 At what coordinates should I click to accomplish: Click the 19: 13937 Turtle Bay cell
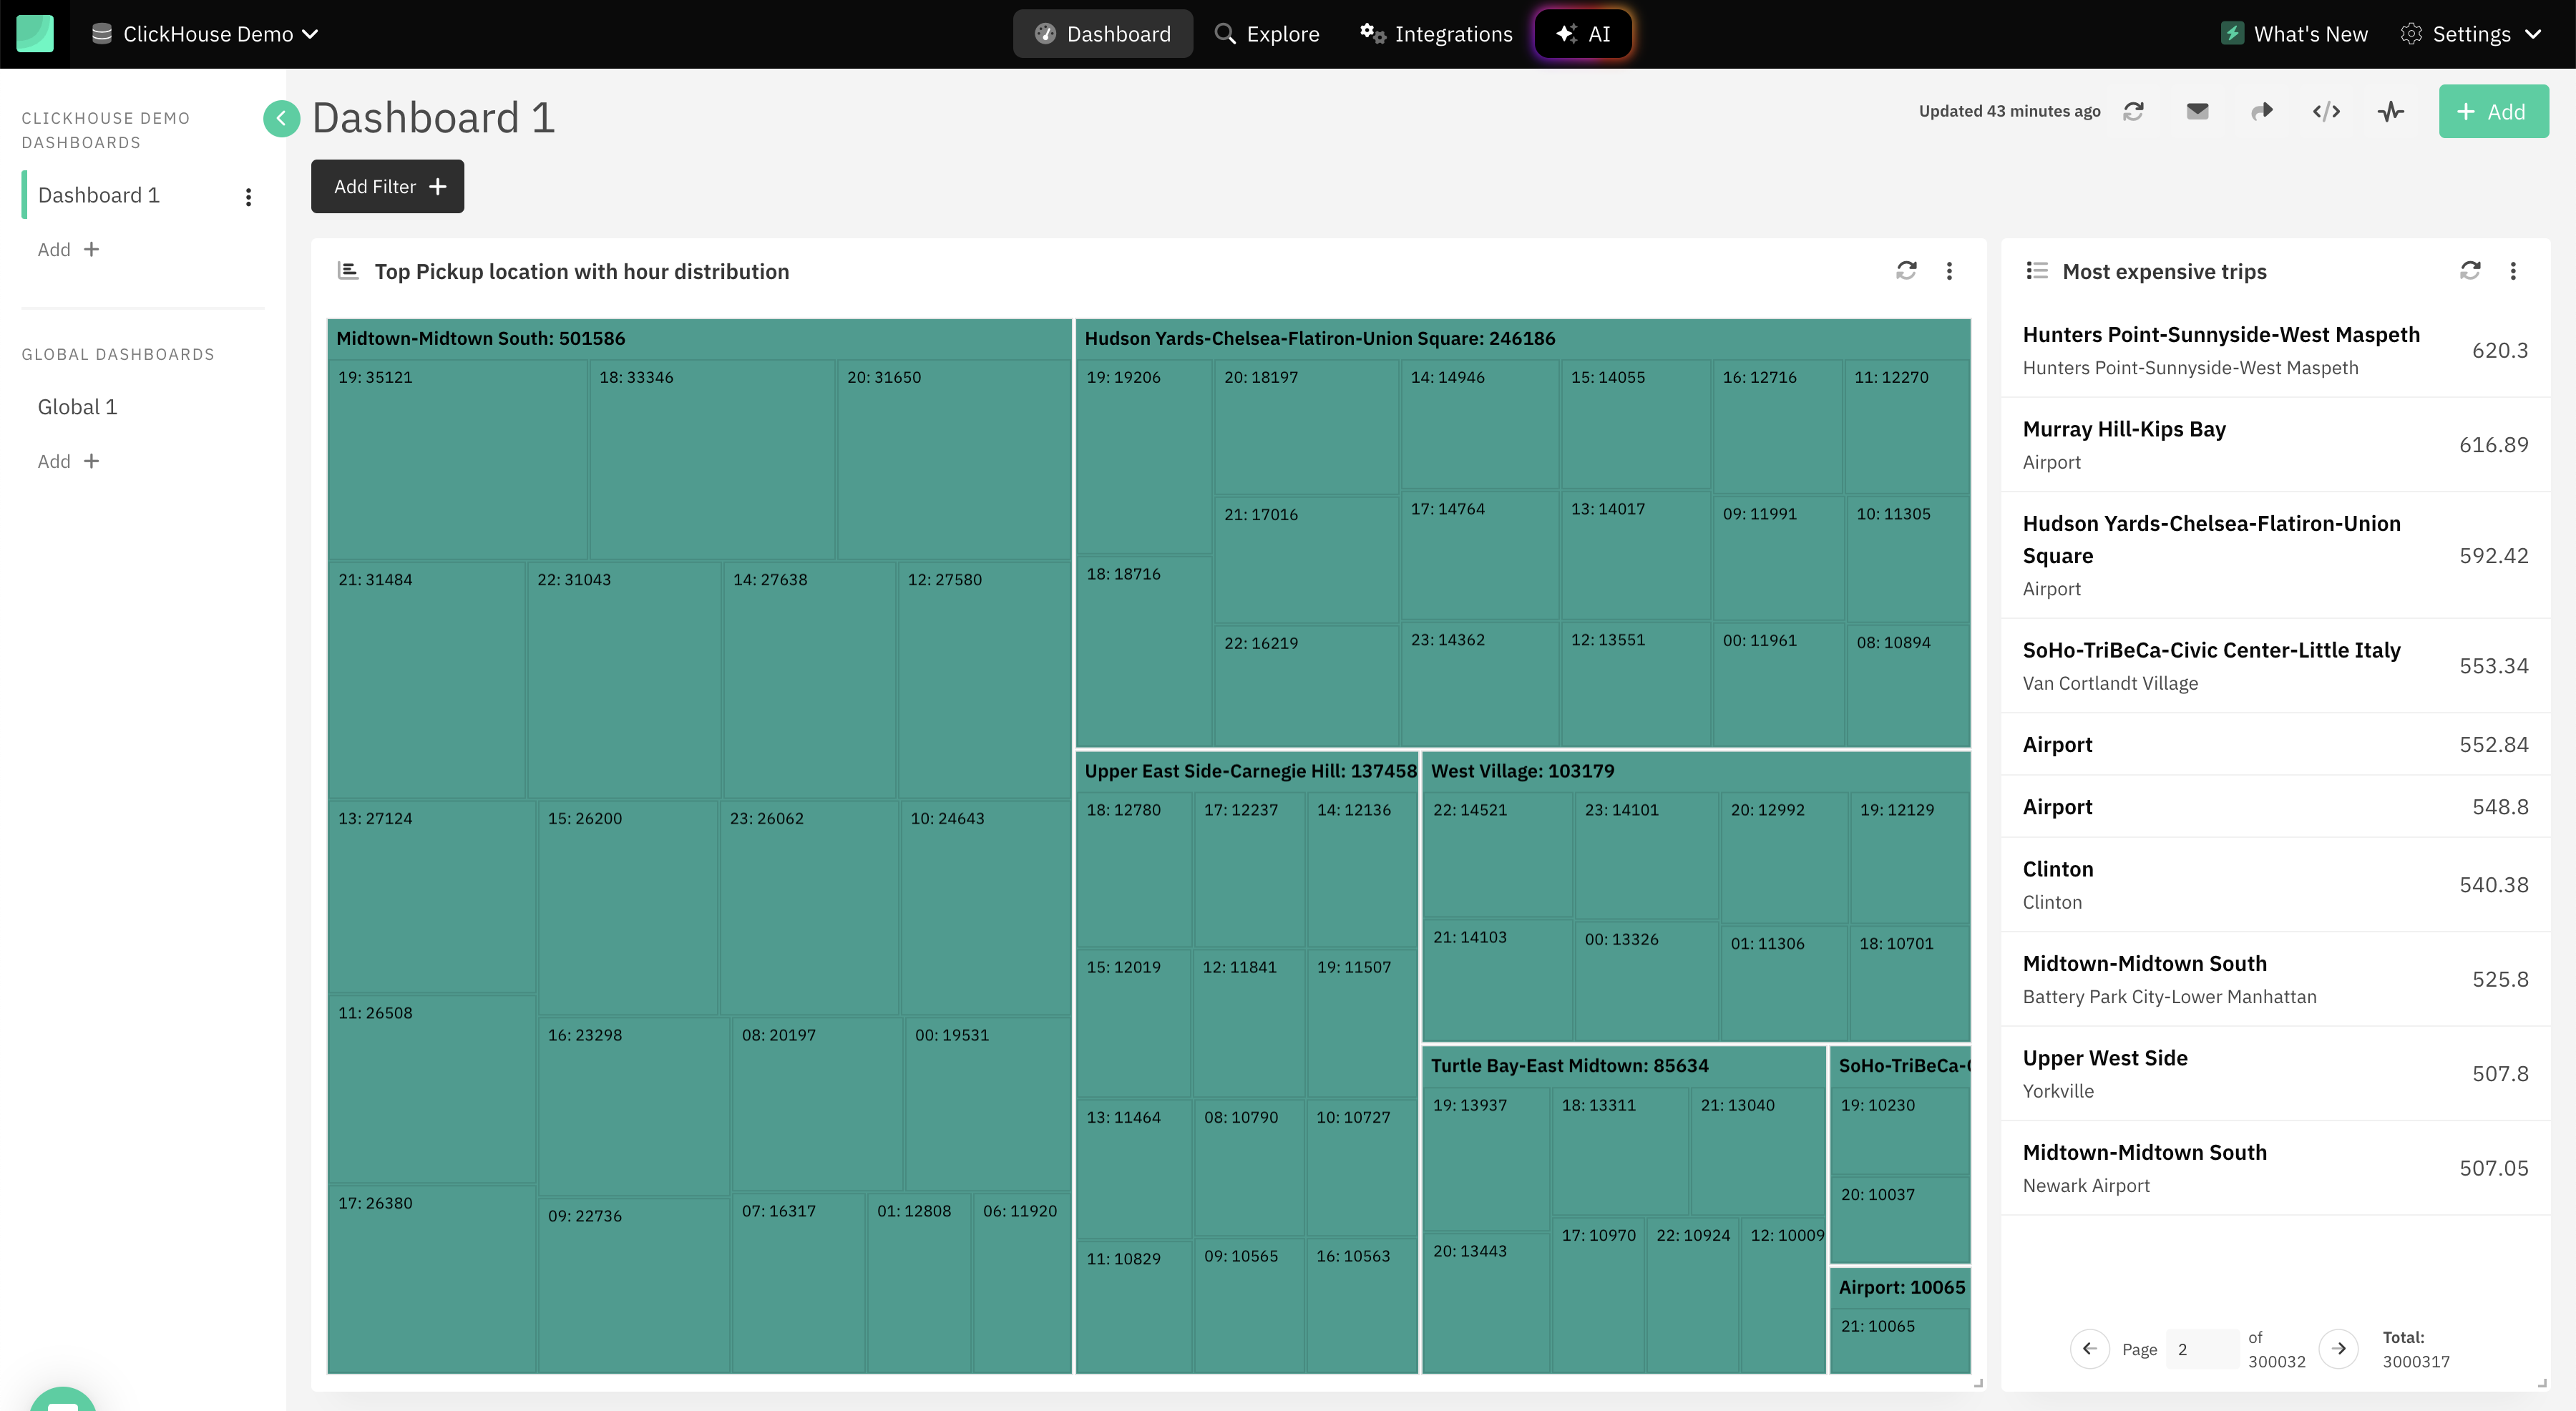[x=1486, y=1159]
